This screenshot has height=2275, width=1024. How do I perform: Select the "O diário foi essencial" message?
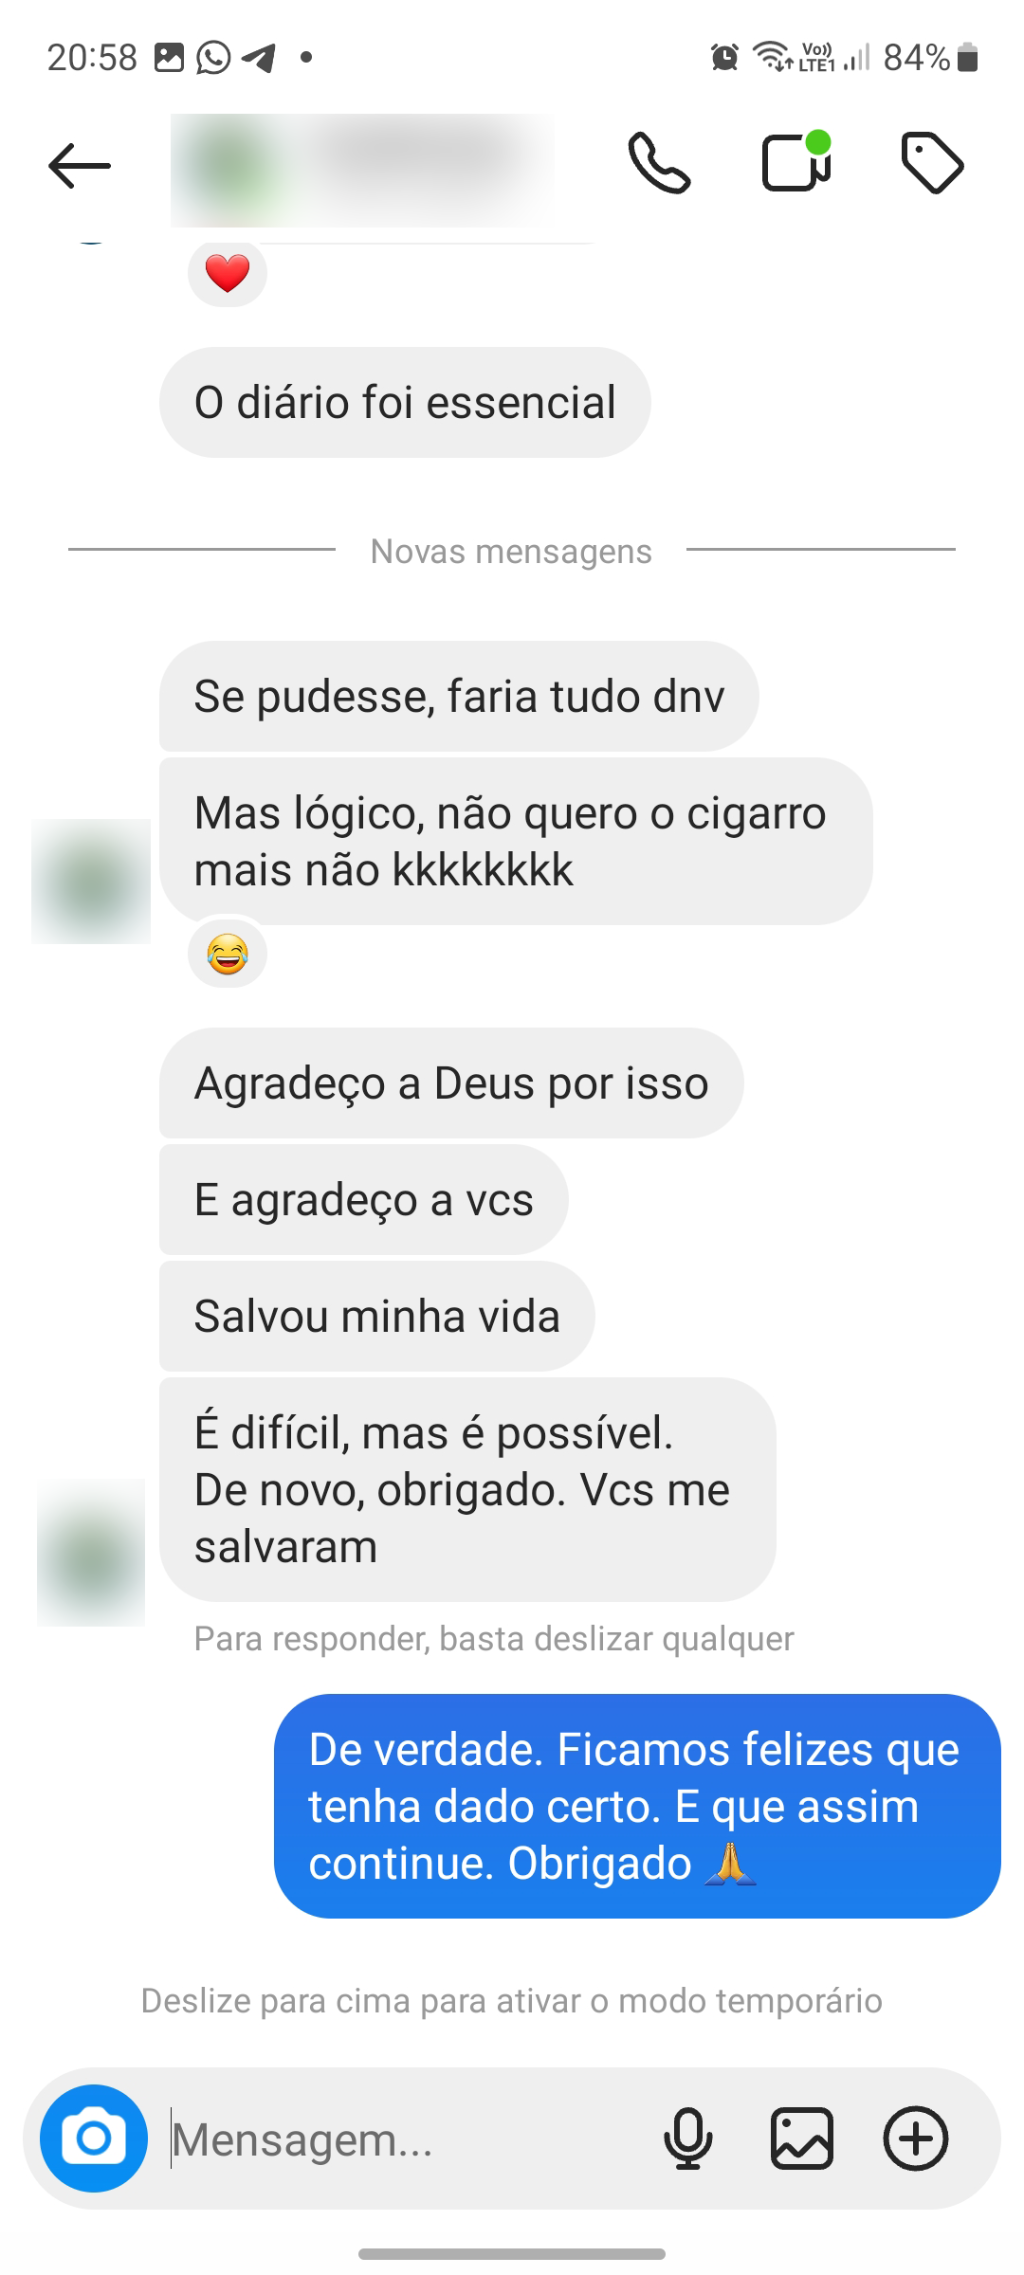405,402
